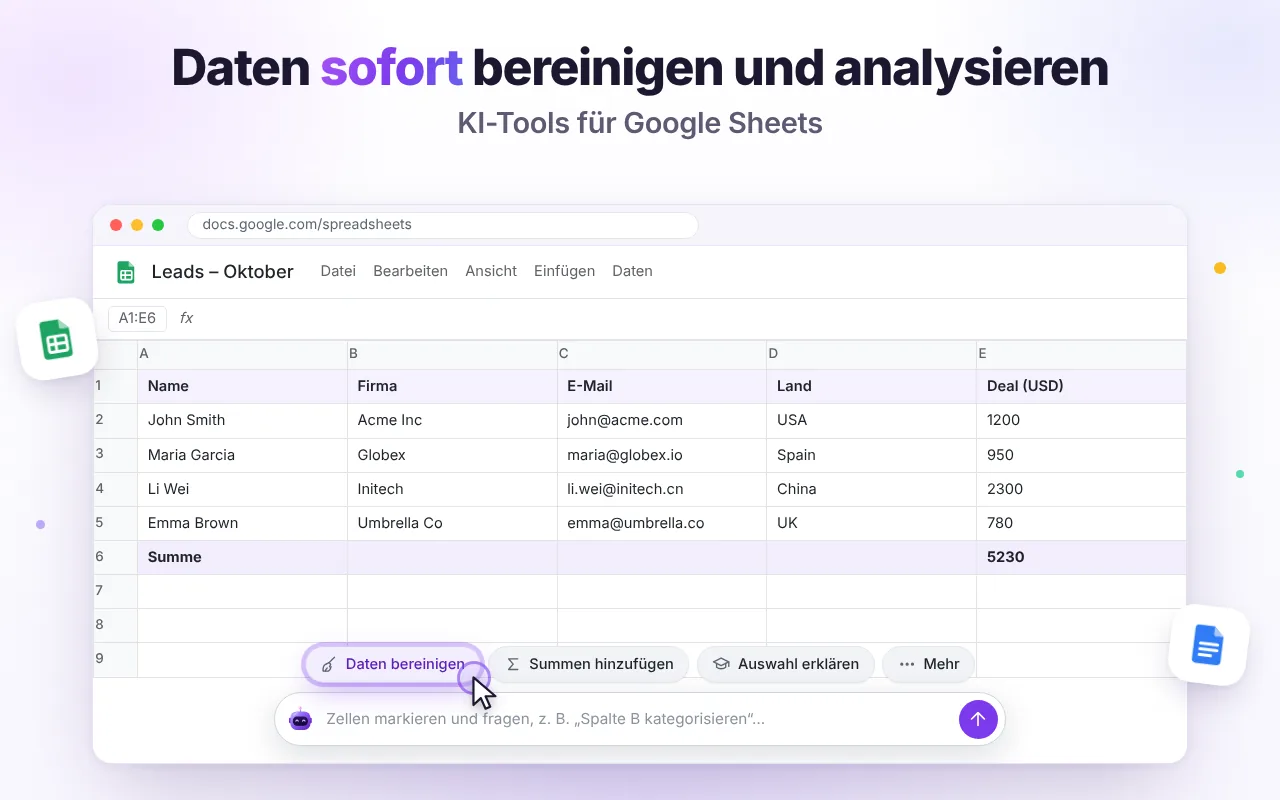Select row 8 header
1280x800 pixels.
pyautogui.click(x=116, y=625)
